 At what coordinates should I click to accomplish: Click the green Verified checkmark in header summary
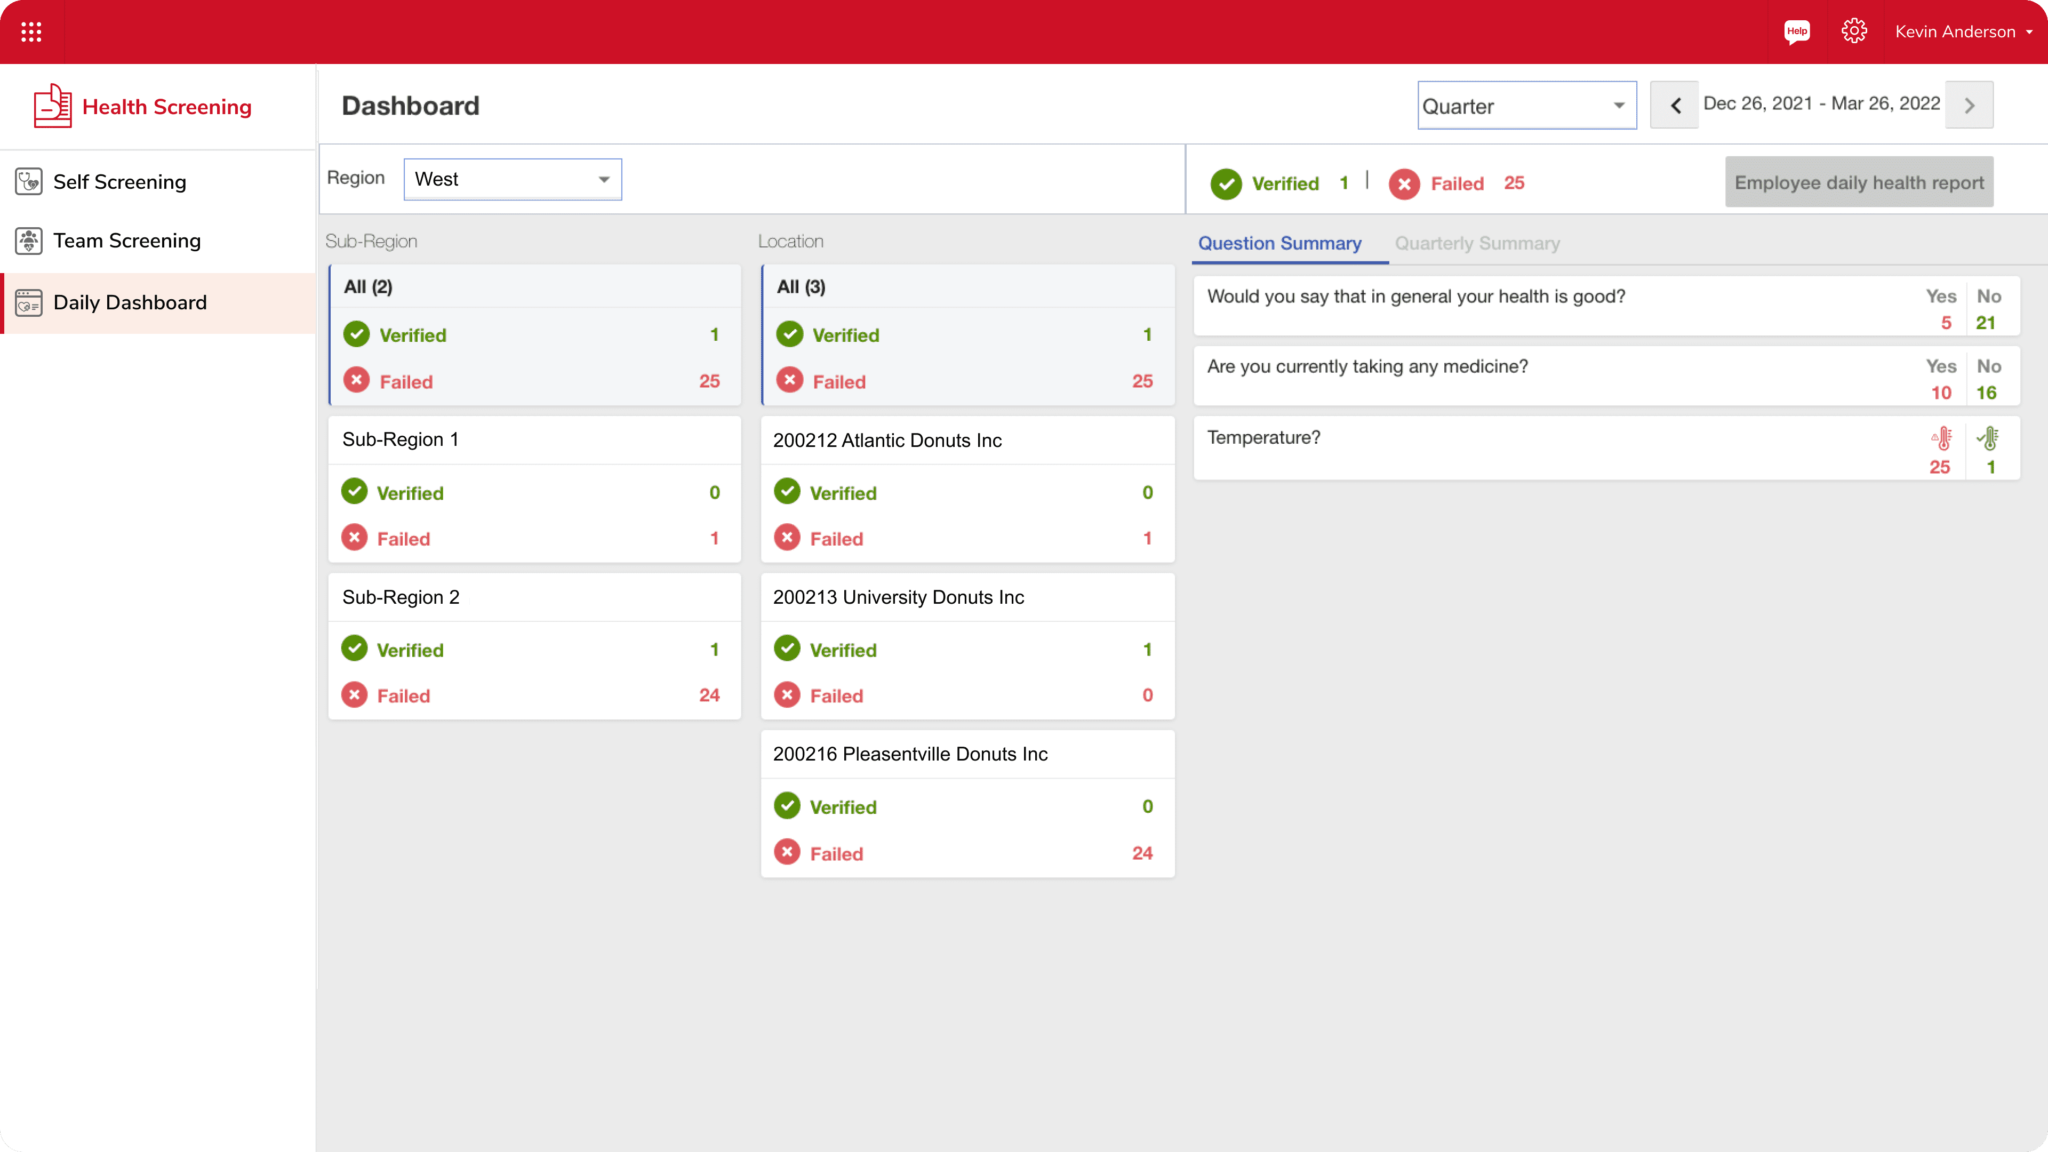[1226, 184]
